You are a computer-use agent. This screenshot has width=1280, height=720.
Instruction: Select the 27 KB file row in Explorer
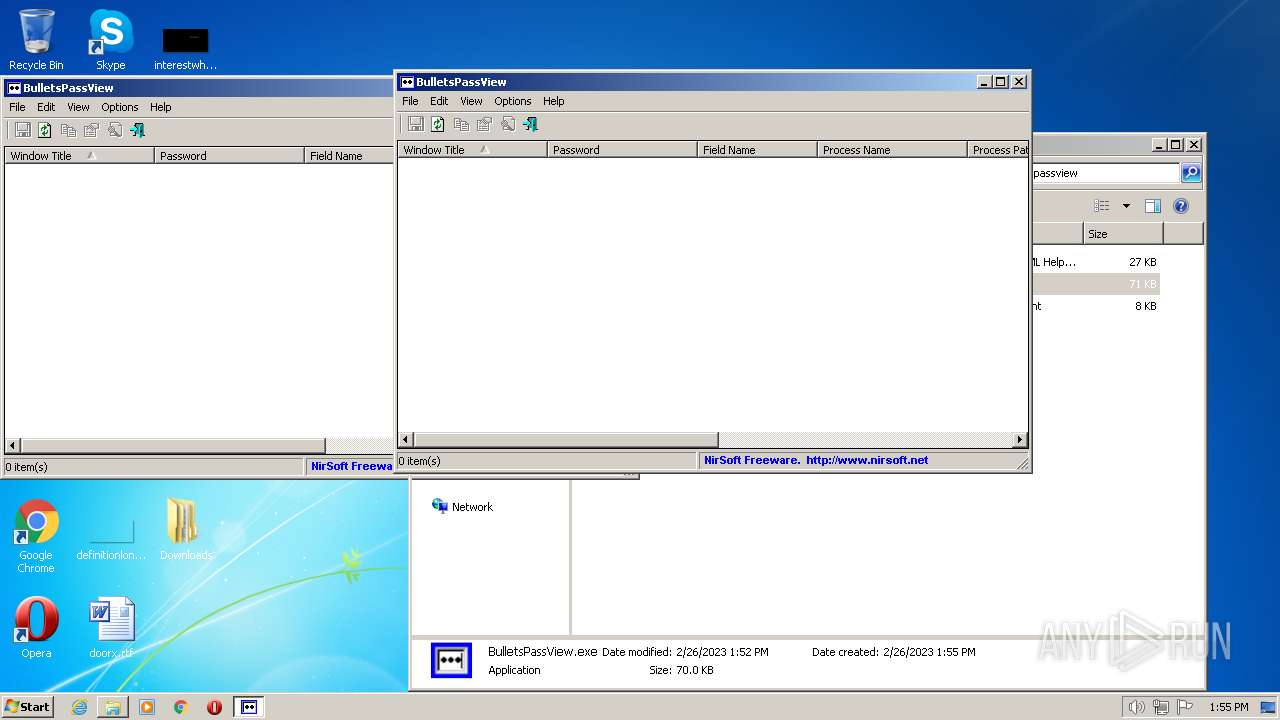[1095, 262]
